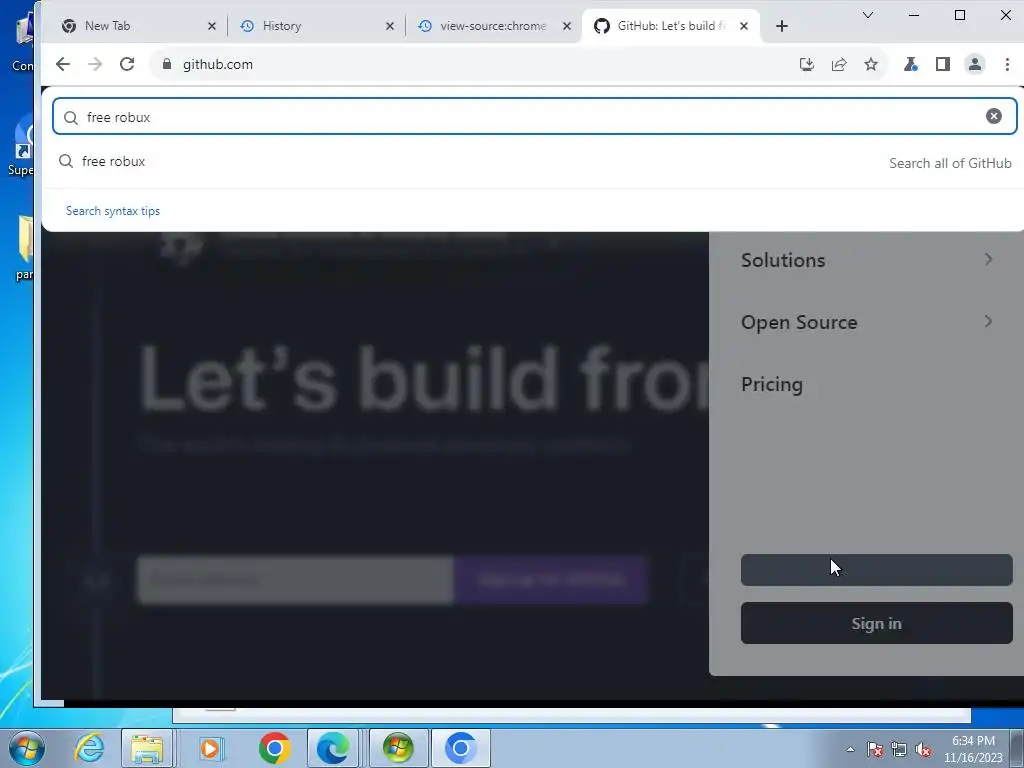Expand the Open Source menu item
This screenshot has height=768, width=1024.
pos(867,322)
